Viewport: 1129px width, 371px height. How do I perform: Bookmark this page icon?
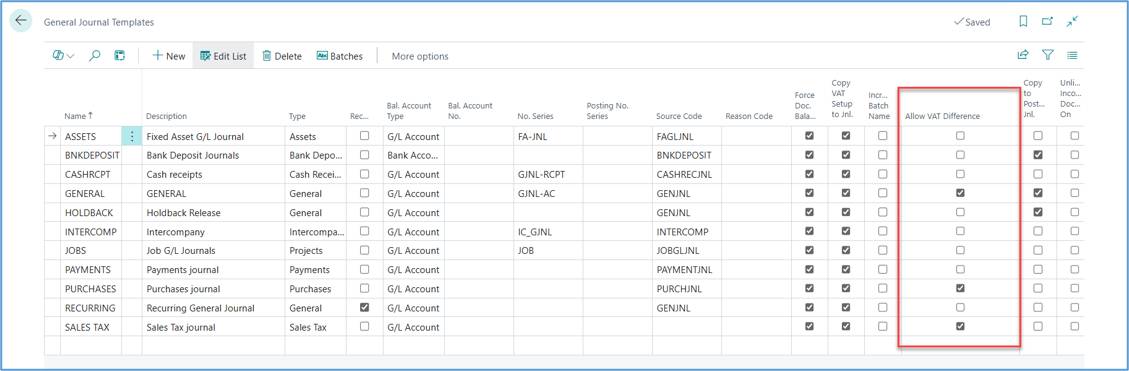1023,22
